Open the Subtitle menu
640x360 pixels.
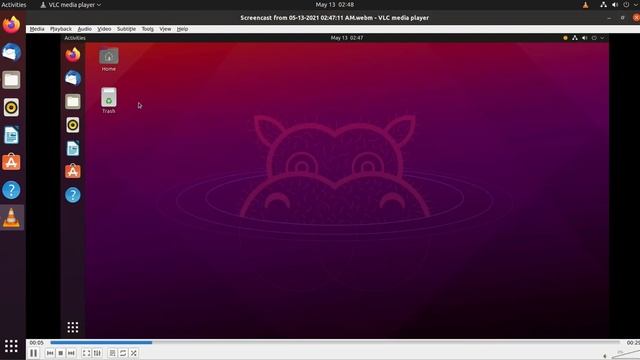pyautogui.click(x=126, y=29)
